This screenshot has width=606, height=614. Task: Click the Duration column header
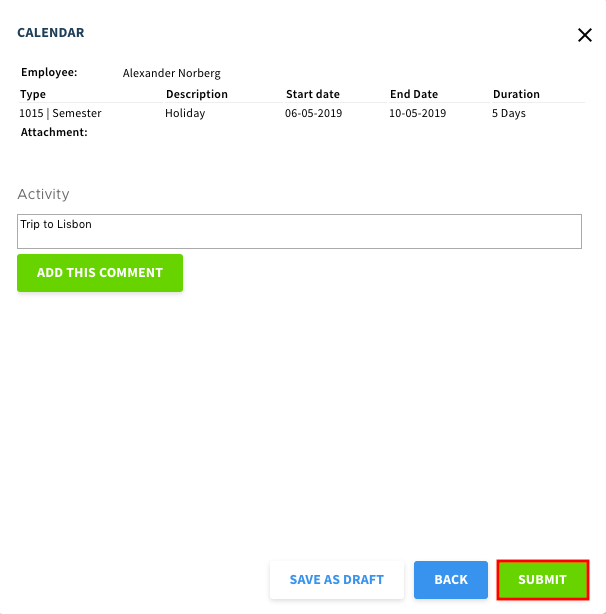point(516,94)
